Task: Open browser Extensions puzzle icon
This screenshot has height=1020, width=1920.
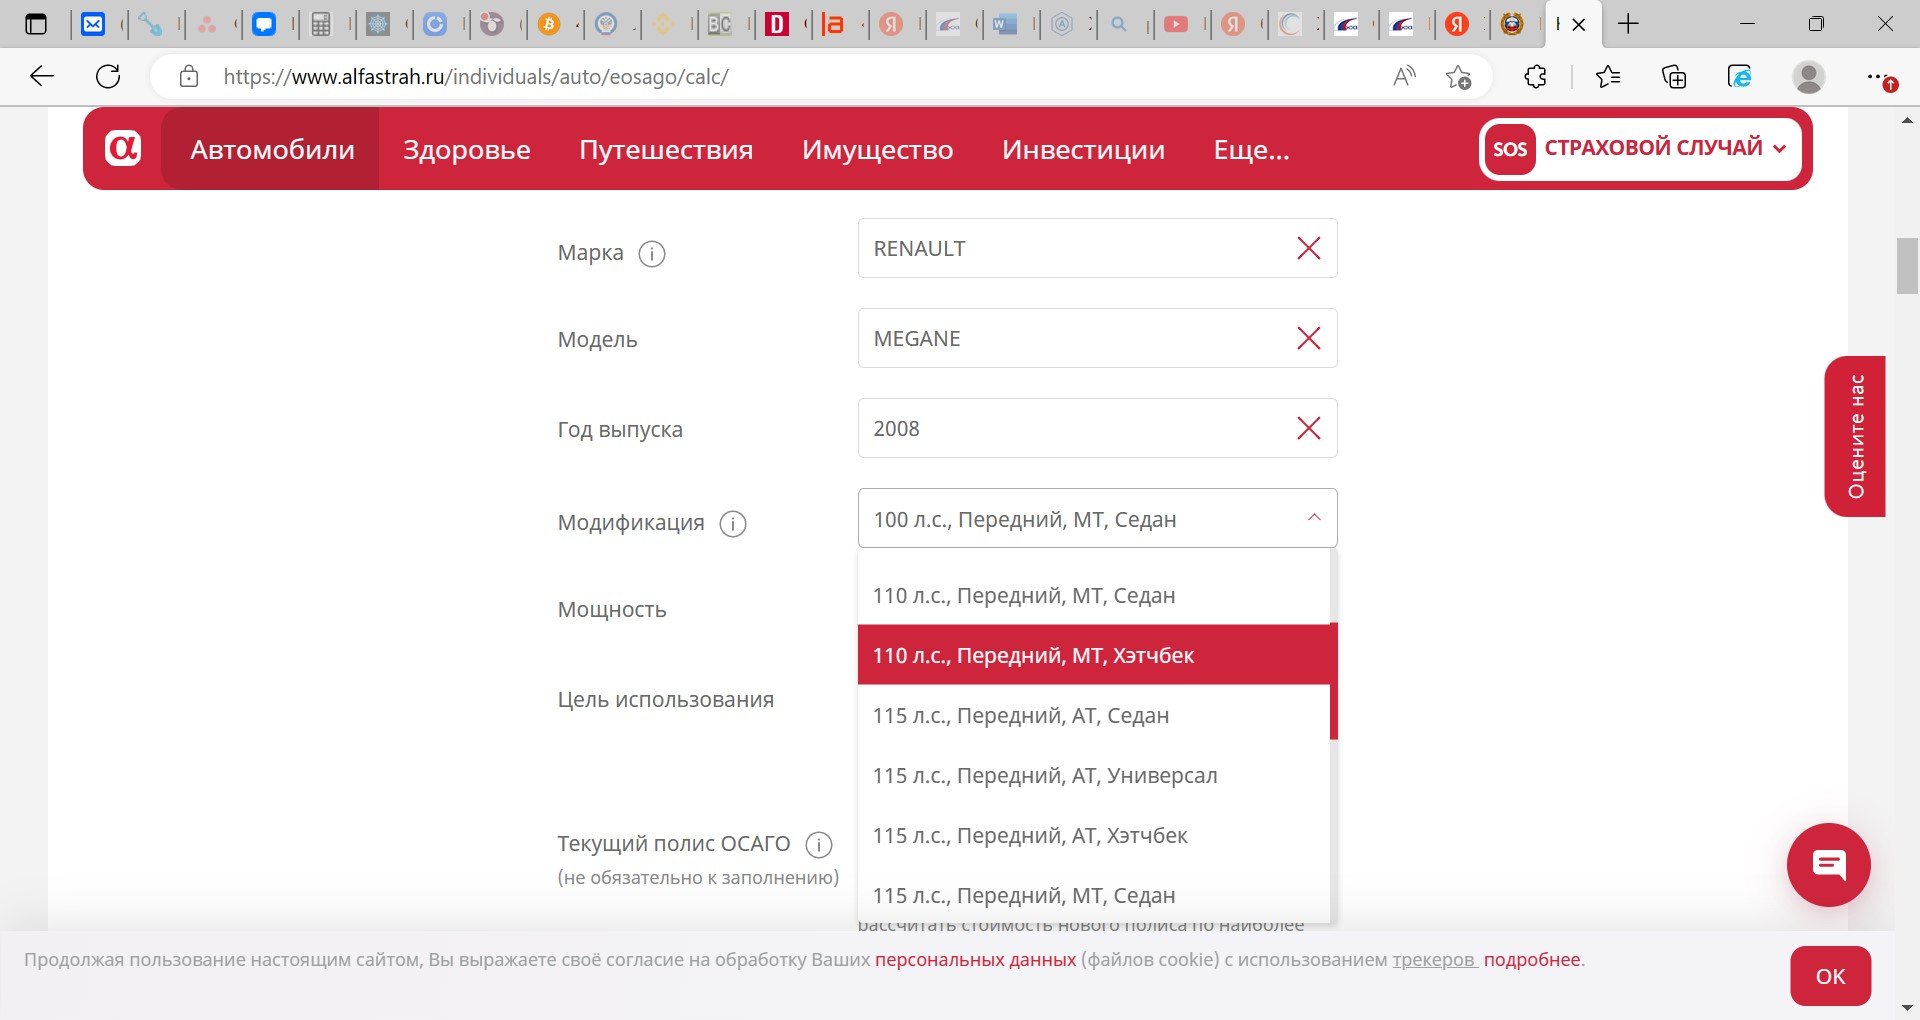Action: click(1535, 76)
